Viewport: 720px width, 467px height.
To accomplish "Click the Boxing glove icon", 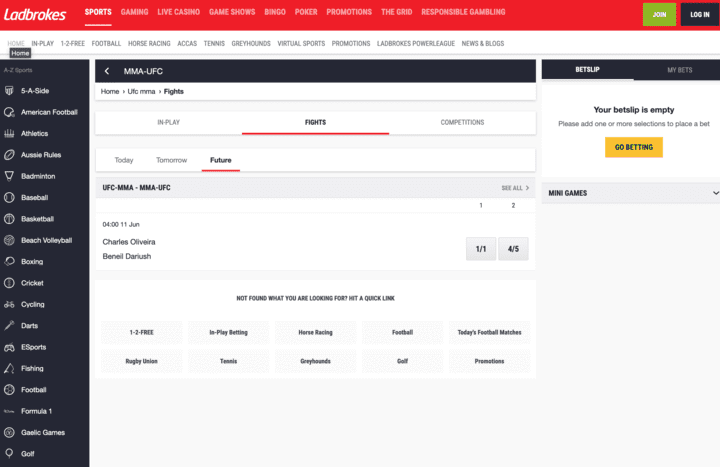I will click(9, 261).
